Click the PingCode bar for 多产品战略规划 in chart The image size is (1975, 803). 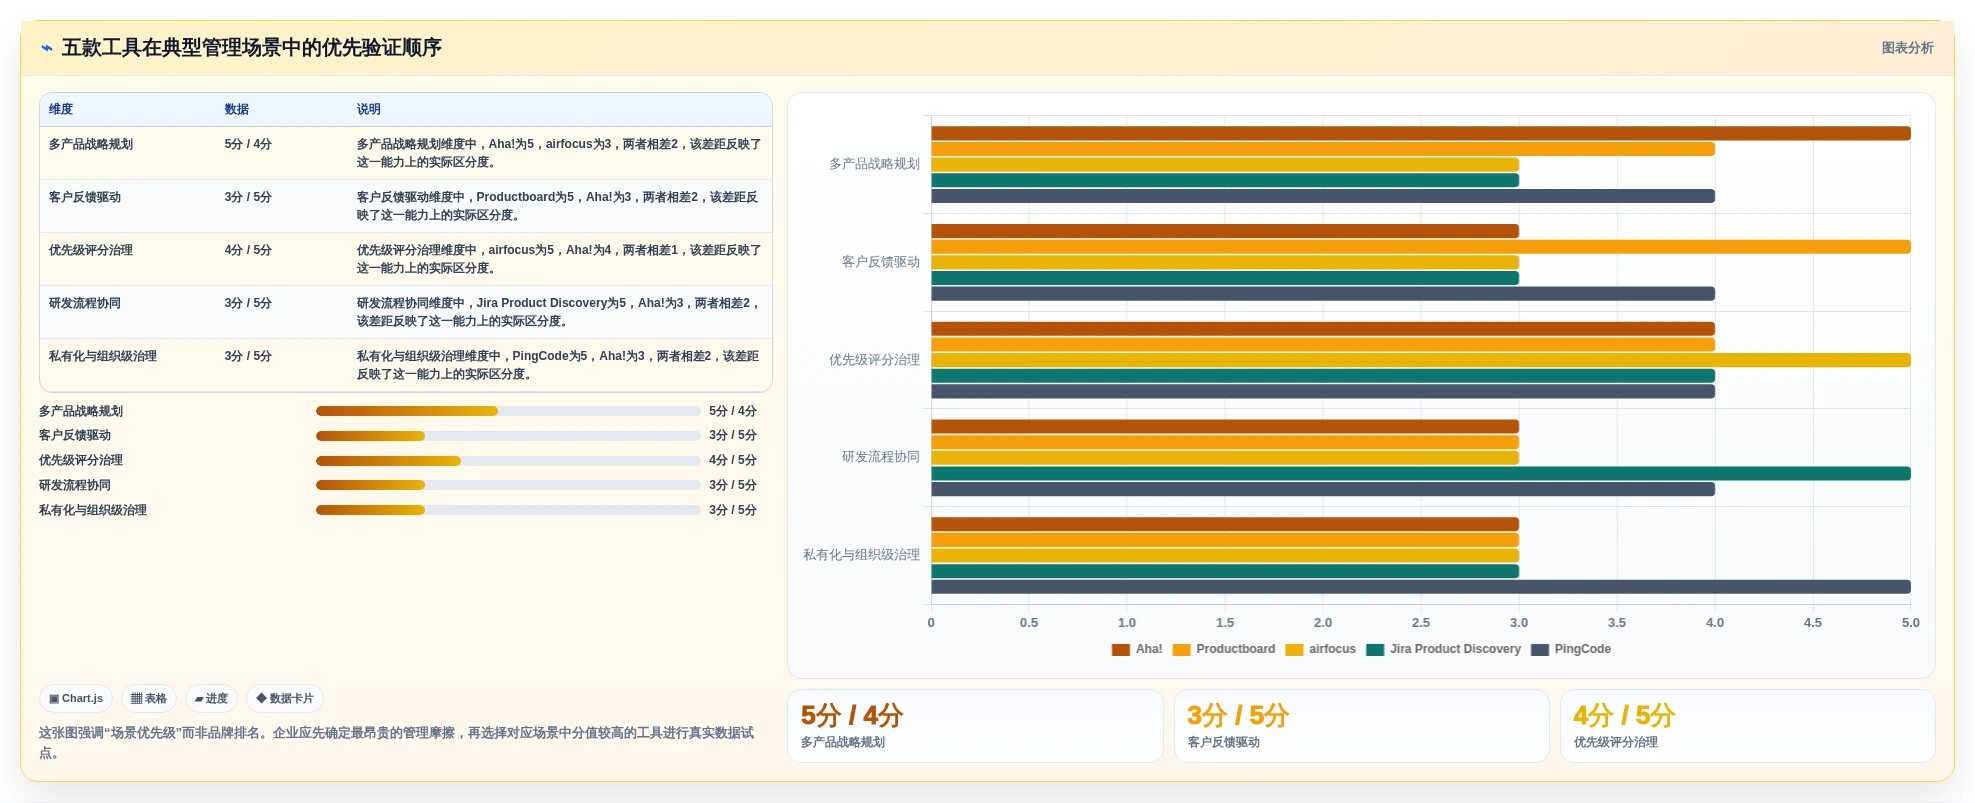1323,196
